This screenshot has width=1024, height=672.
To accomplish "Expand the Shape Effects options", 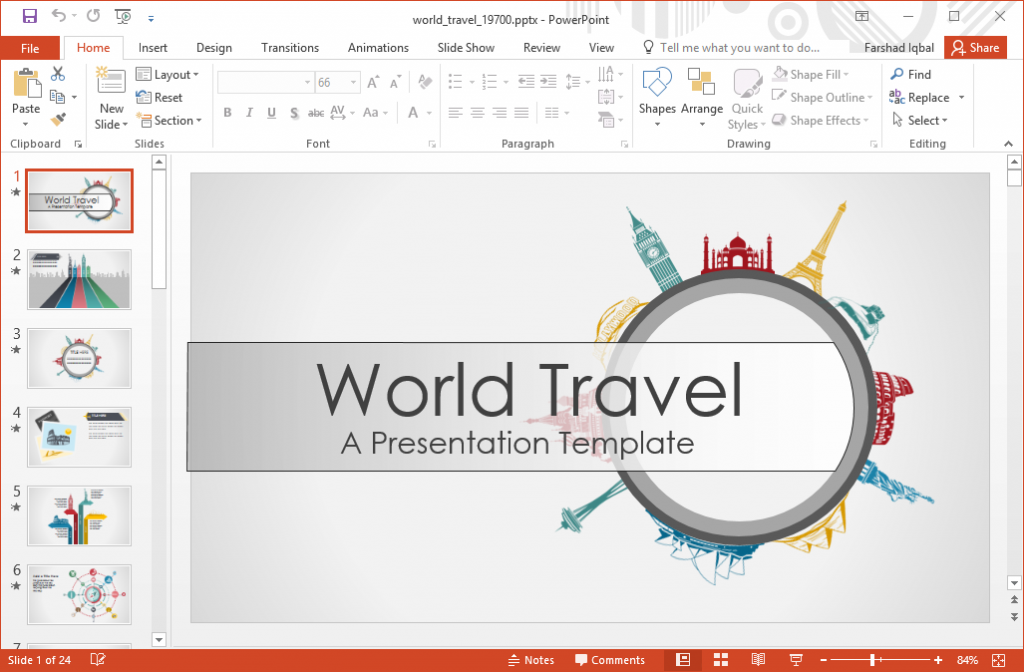I will click(x=821, y=120).
